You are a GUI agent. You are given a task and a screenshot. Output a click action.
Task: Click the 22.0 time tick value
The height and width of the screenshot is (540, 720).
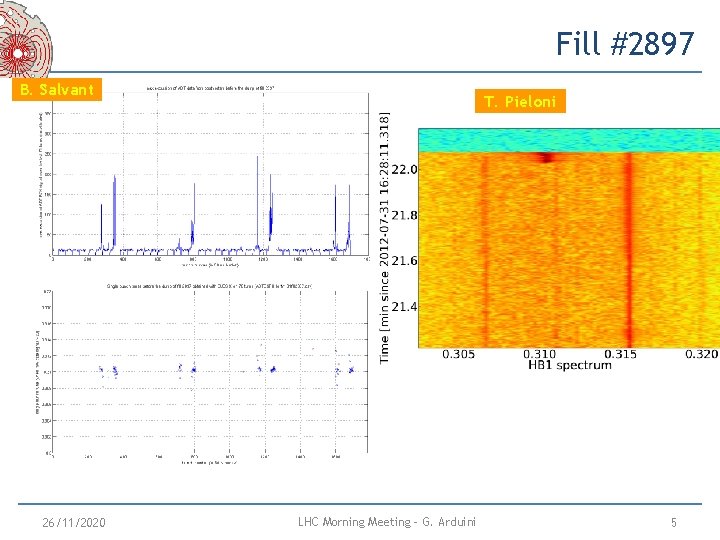click(x=405, y=169)
